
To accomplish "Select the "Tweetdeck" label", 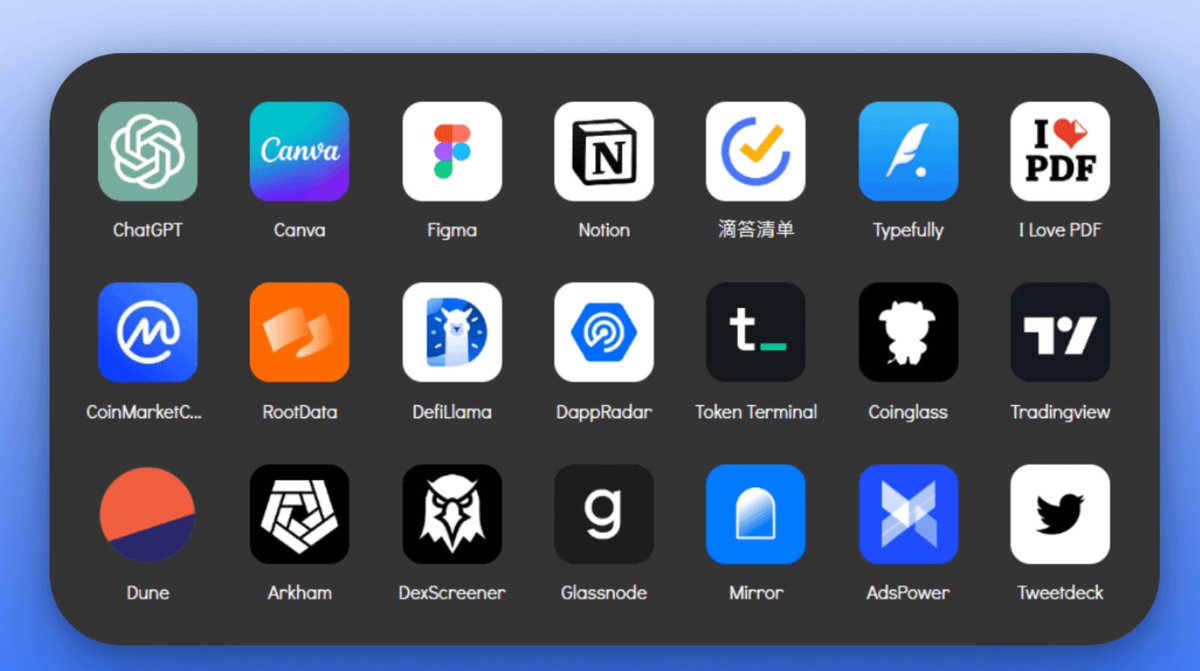I will pyautogui.click(x=1060, y=593).
